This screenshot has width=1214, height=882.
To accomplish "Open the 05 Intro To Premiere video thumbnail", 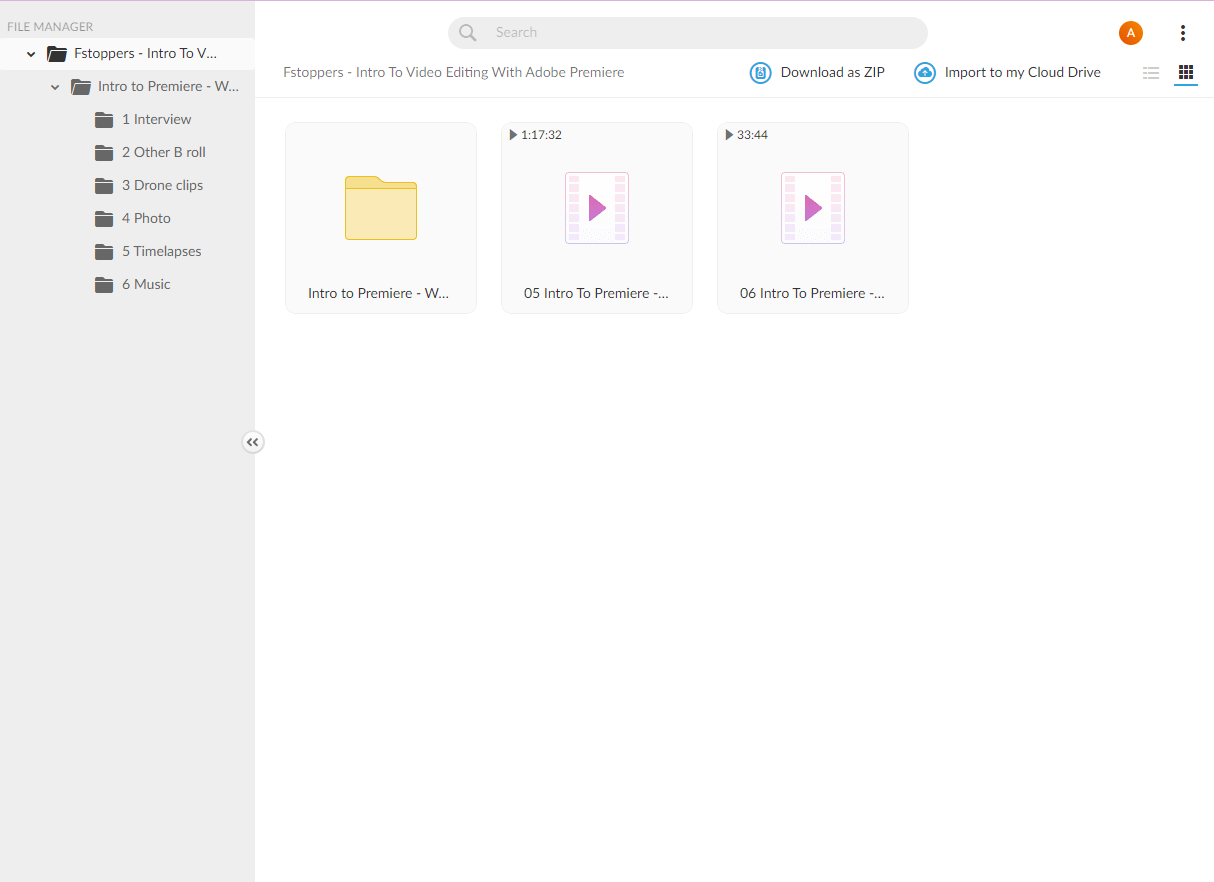I will (x=597, y=208).
